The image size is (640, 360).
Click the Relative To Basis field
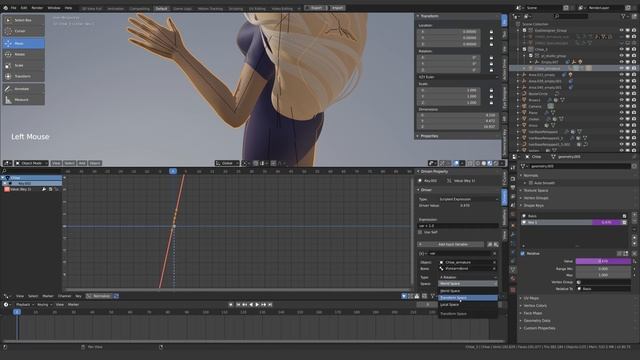603,289
